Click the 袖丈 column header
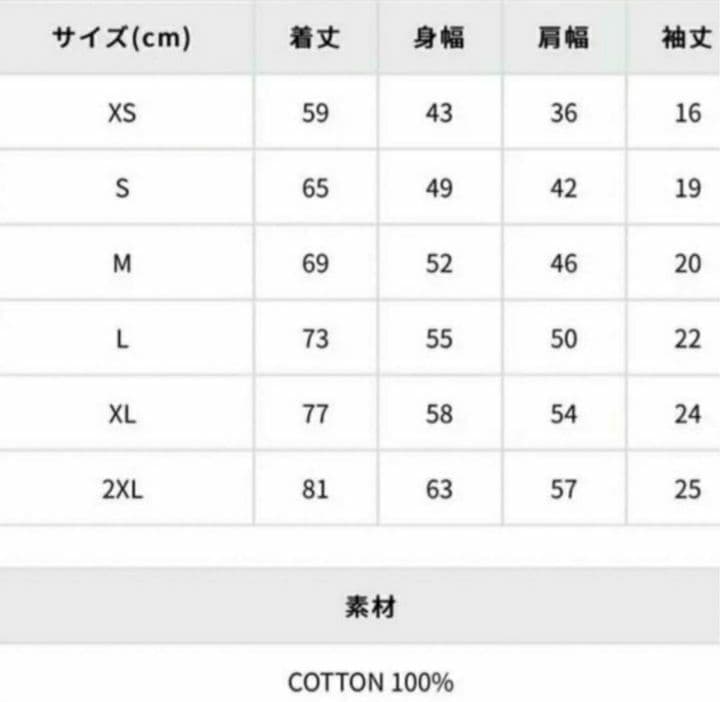This screenshot has width=720, height=702. click(687, 39)
